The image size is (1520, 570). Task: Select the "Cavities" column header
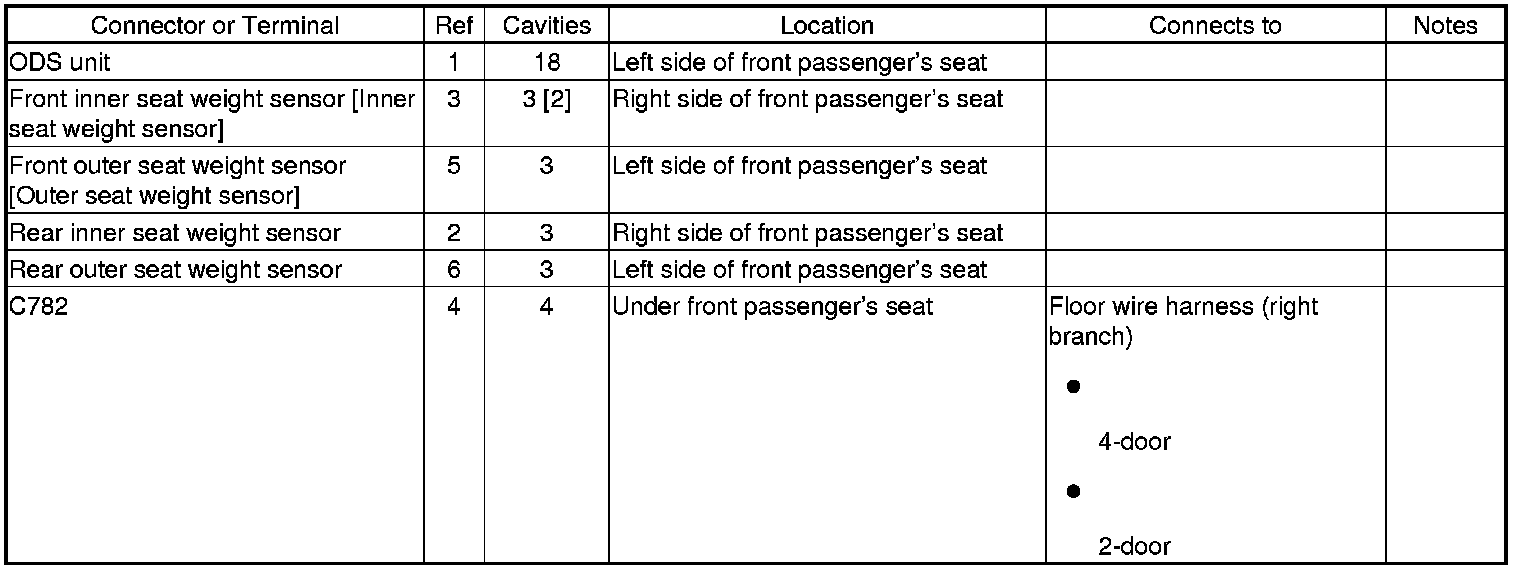pos(546,26)
